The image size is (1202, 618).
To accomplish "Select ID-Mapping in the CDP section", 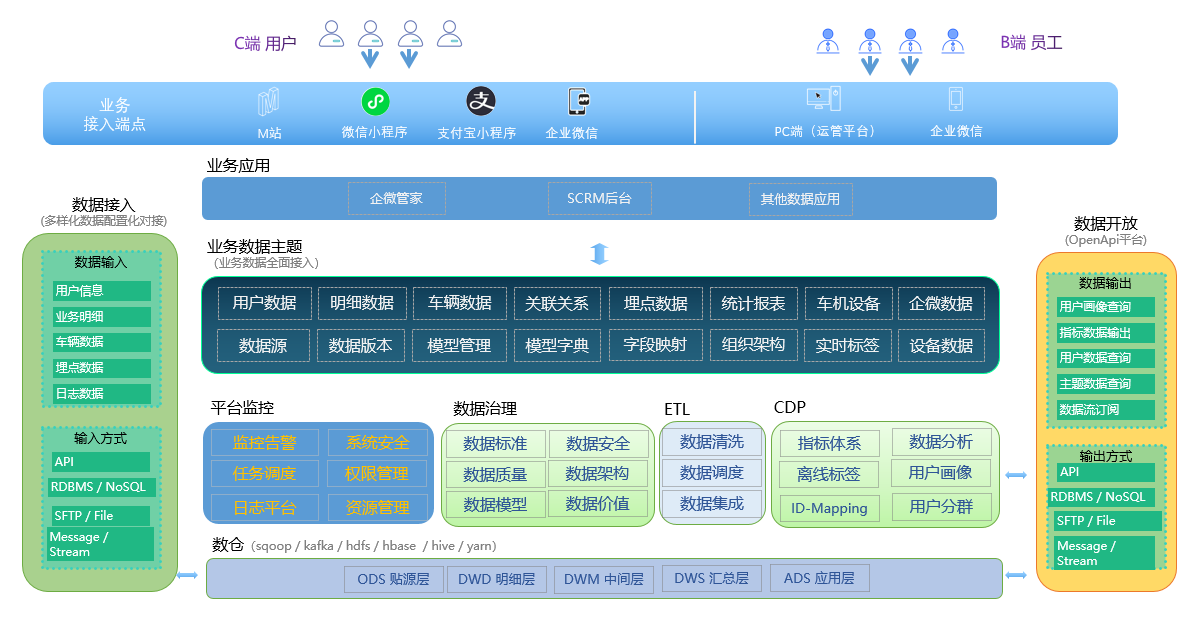I will pyautogui.click(x=829, y=508).
